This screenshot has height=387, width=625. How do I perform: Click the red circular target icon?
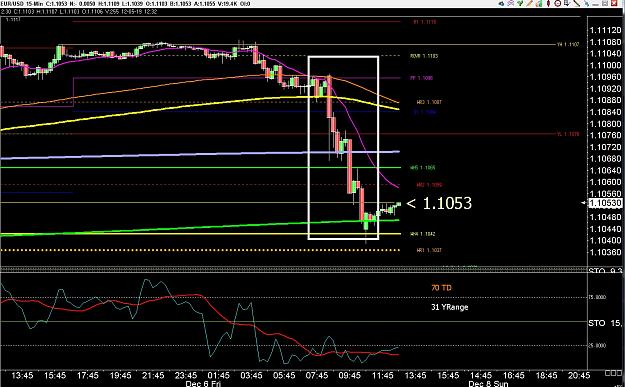558,4
